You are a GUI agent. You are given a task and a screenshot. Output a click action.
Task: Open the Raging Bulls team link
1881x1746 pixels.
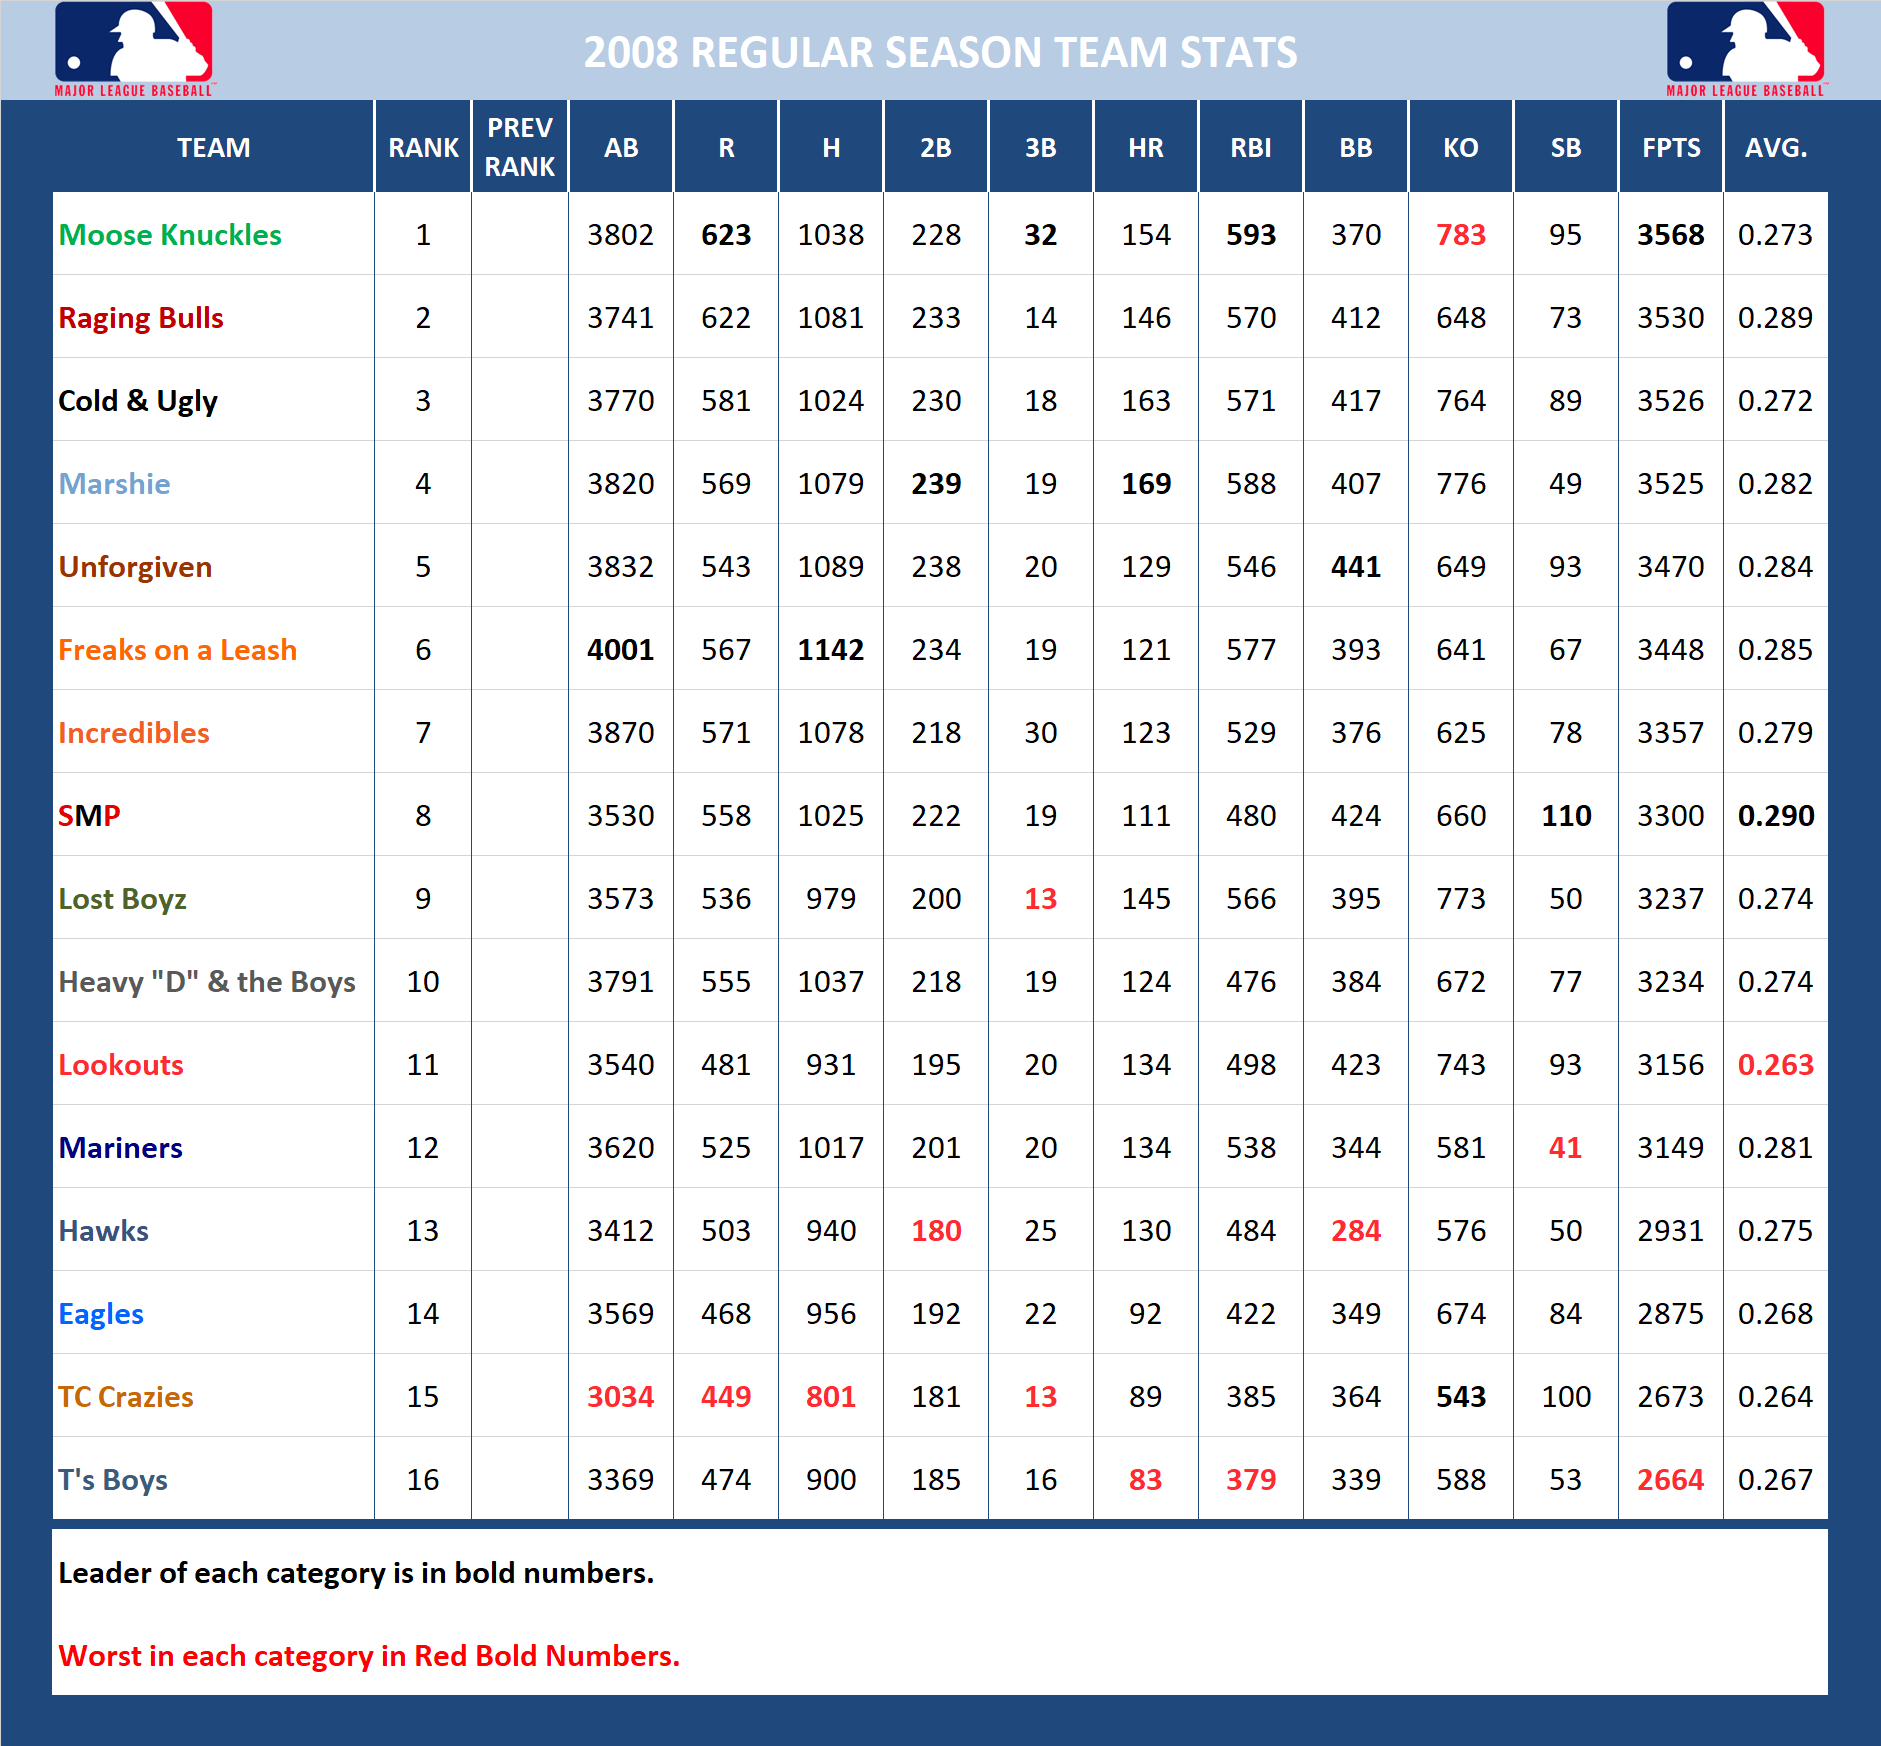(x=140, y=318)
